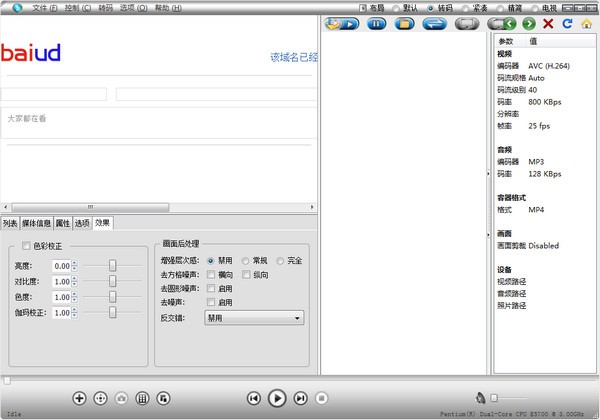Click the red X delete icon
The height and width of the screenshot is (420, 600).
pos(547,23)
